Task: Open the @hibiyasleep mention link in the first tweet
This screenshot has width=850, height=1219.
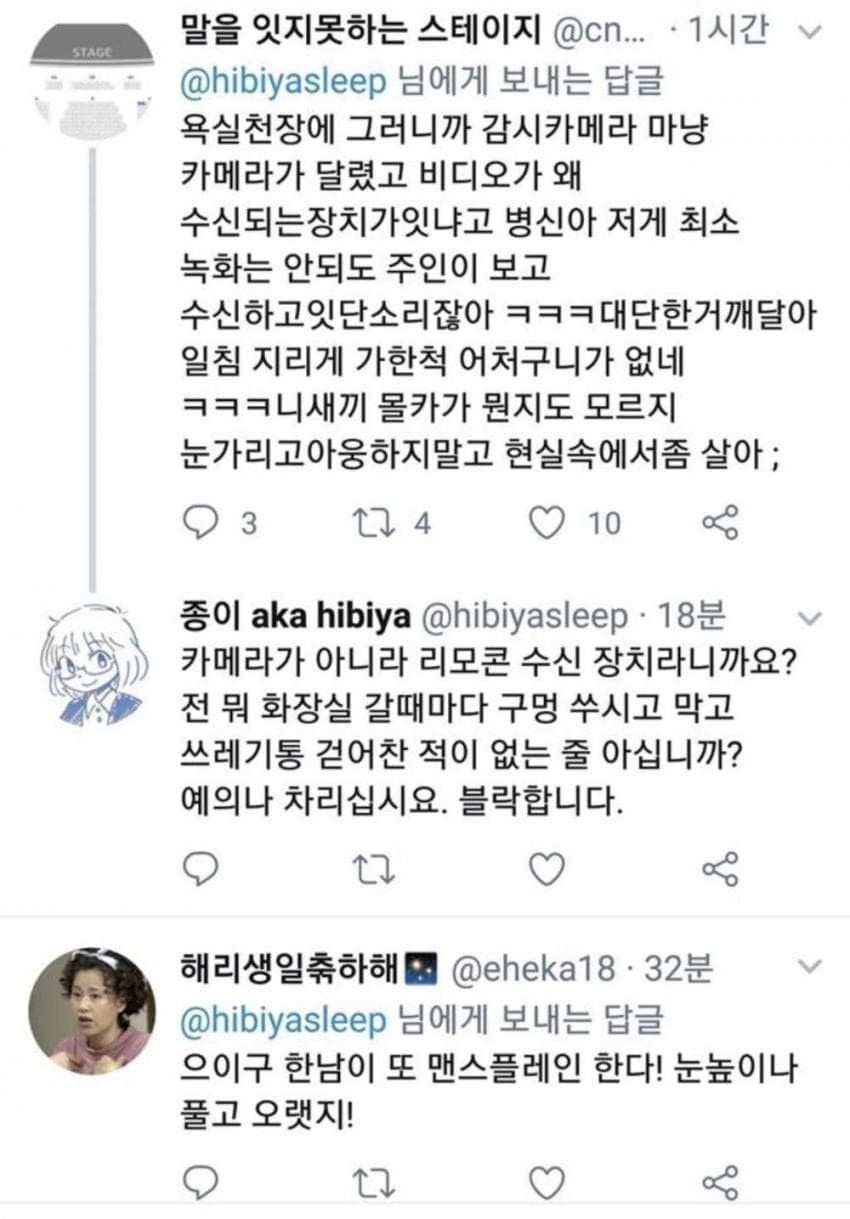Action: coord(282,82)
